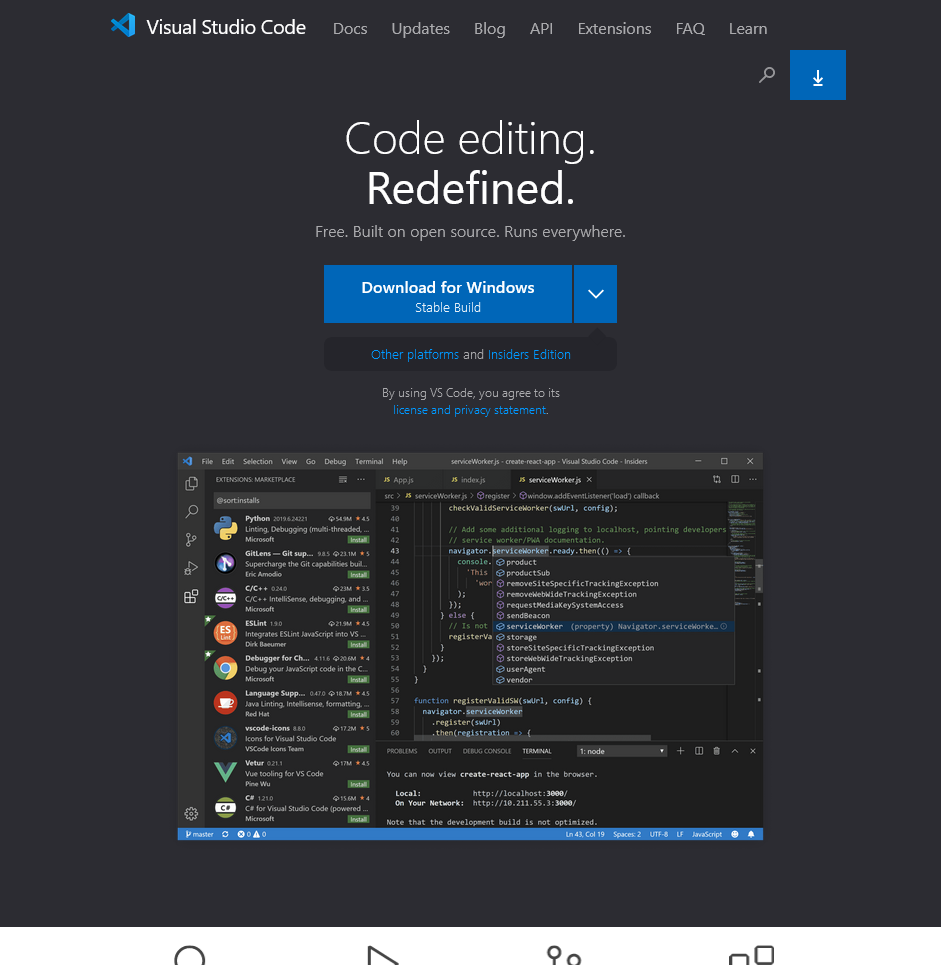
Task: Open Source Control icon in activity bar
Action: click(191, 540)
